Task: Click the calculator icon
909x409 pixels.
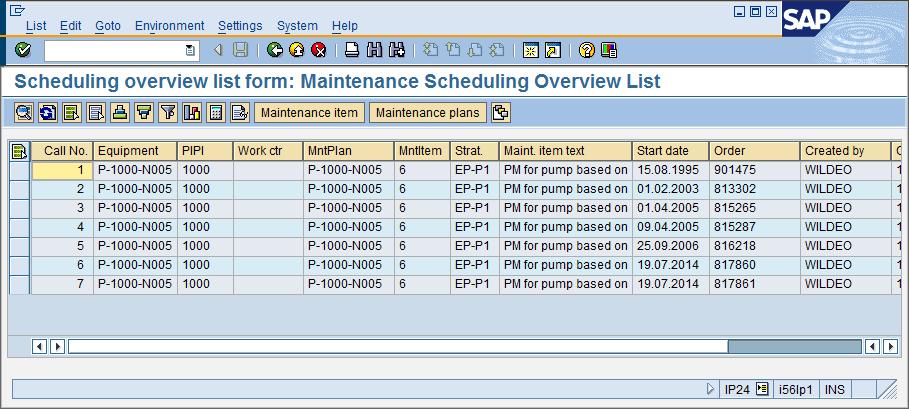Action: click(x=216, y=112)
